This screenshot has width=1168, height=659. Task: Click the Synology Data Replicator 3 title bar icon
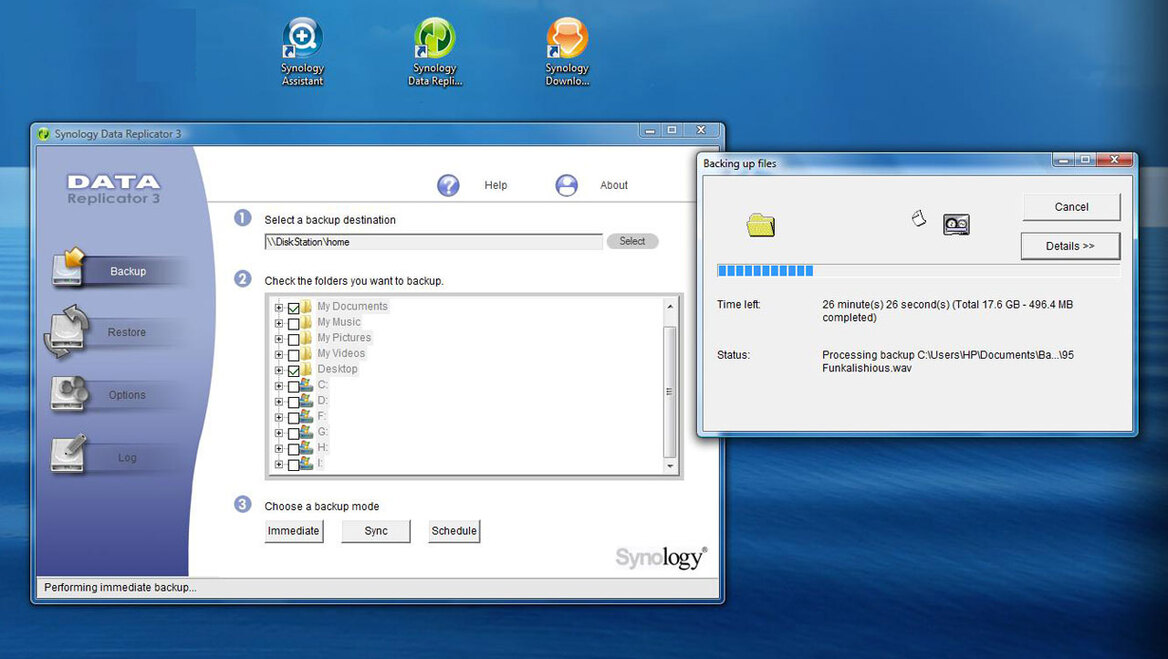(43, 134)
